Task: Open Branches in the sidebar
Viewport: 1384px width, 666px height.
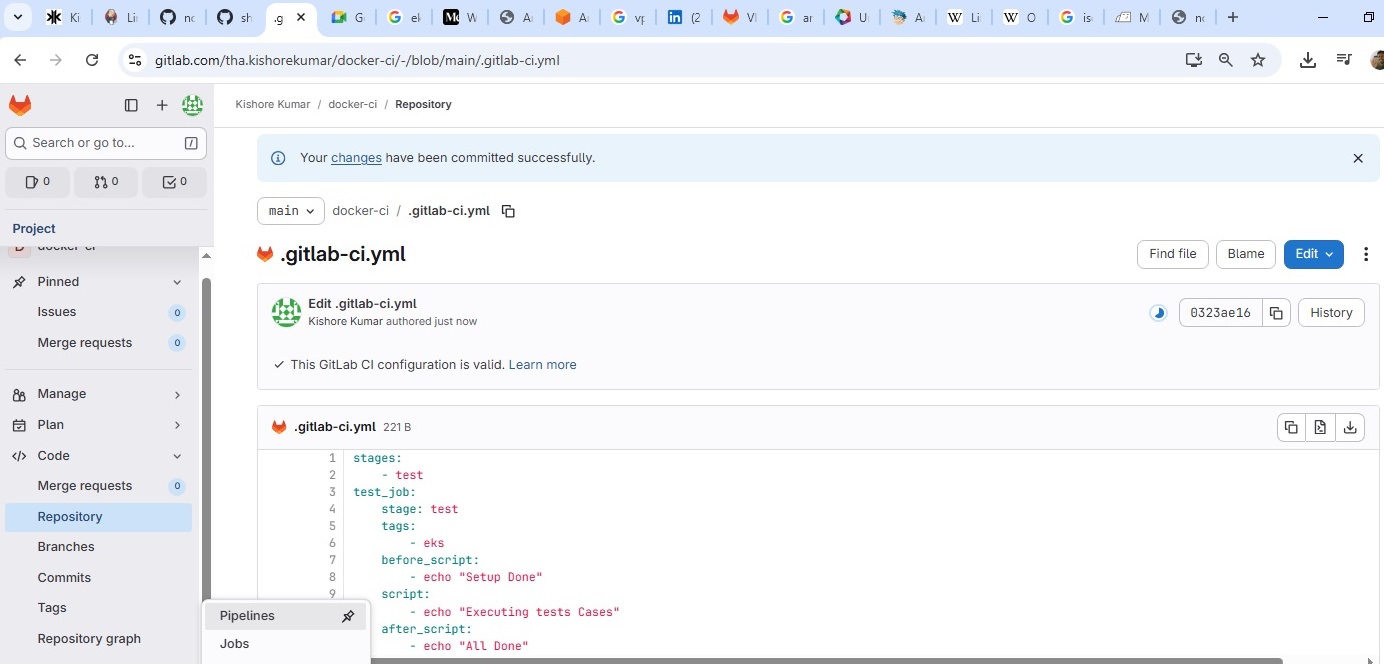Action: point(66,547)
